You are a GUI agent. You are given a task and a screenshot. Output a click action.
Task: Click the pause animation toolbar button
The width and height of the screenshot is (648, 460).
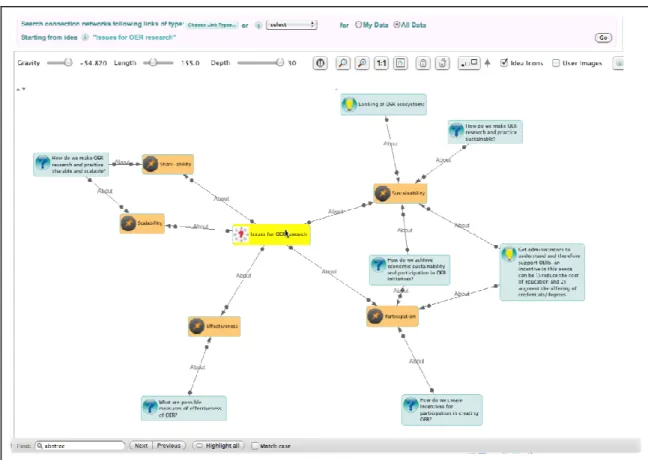coord(320,63)
